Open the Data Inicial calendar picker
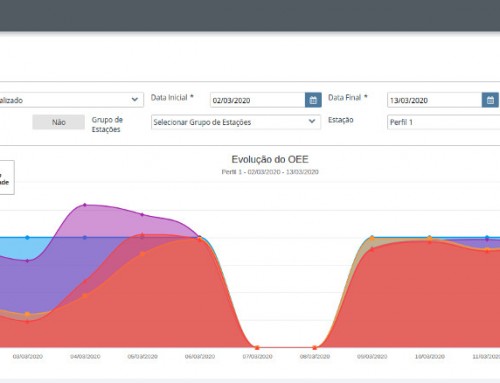The image size is (500, 383). tap(313, 100)
